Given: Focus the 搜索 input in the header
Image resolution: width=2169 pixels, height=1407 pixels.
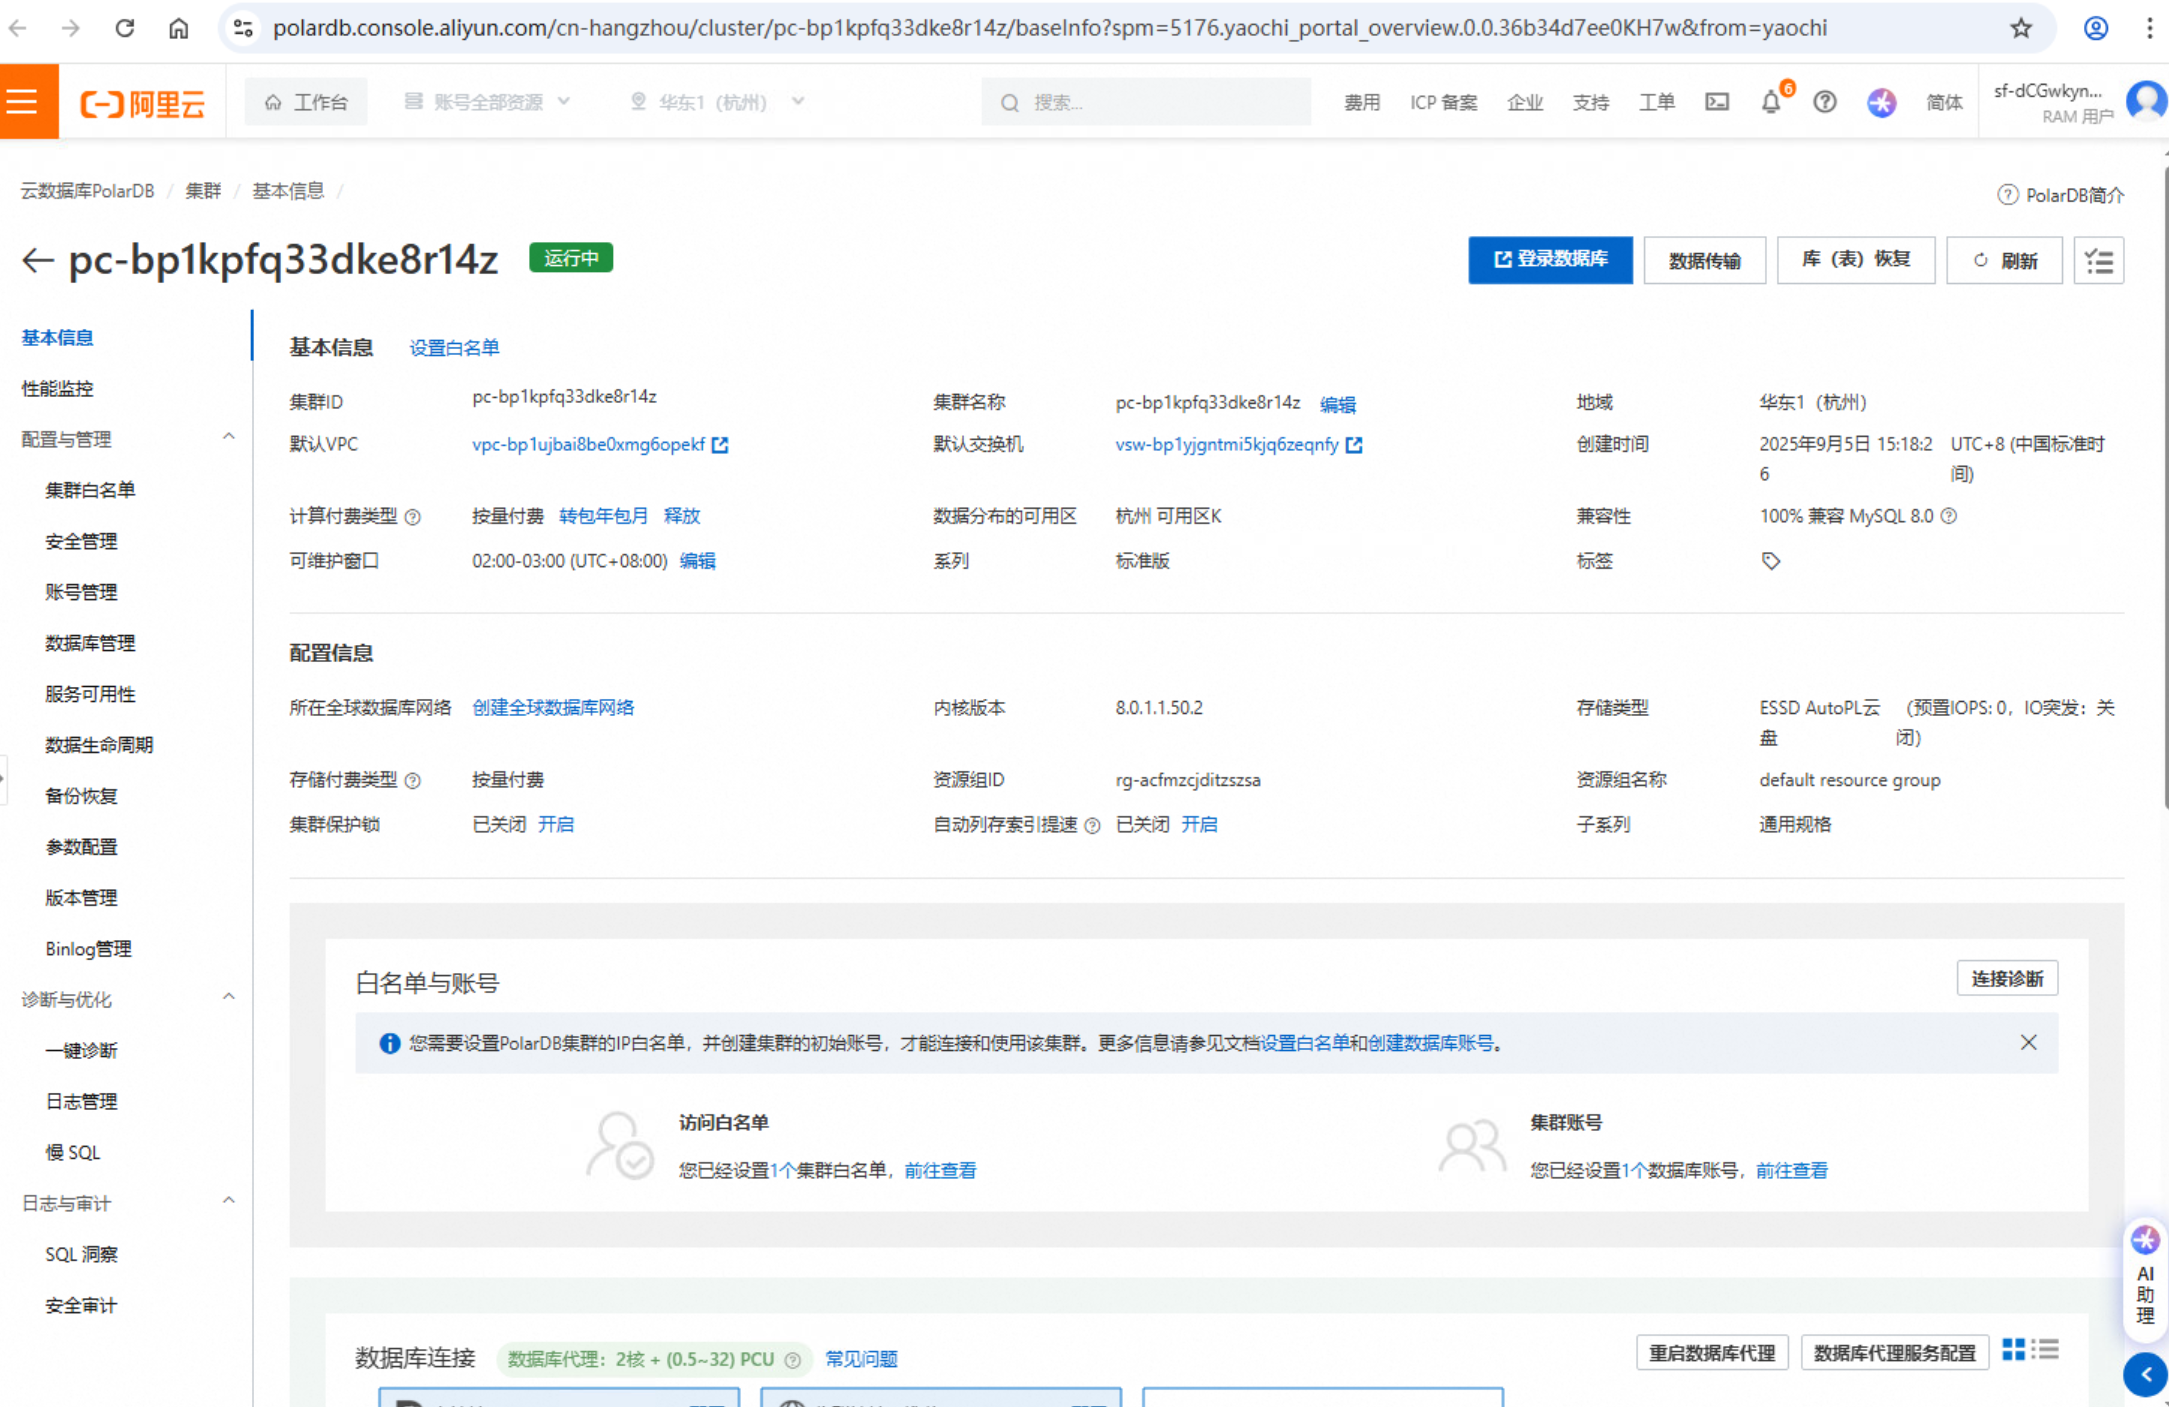Looking at the screenshot, I should (1146, 102).
